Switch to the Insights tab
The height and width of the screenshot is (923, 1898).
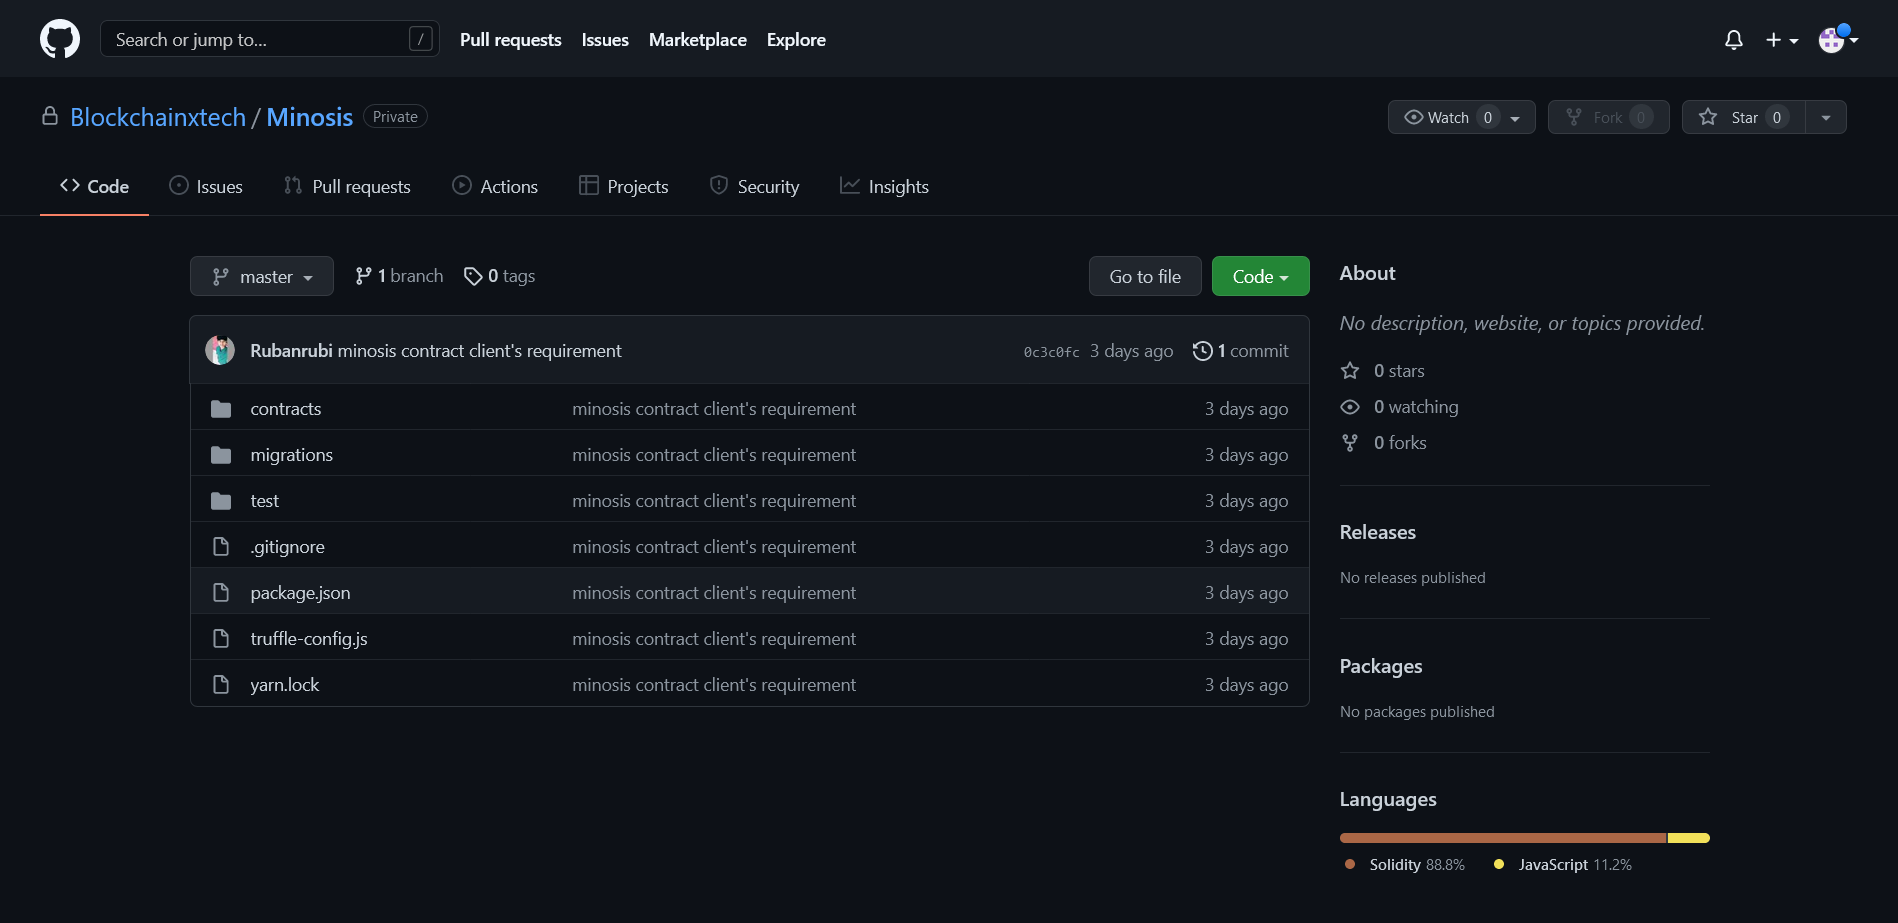point(884,186)
